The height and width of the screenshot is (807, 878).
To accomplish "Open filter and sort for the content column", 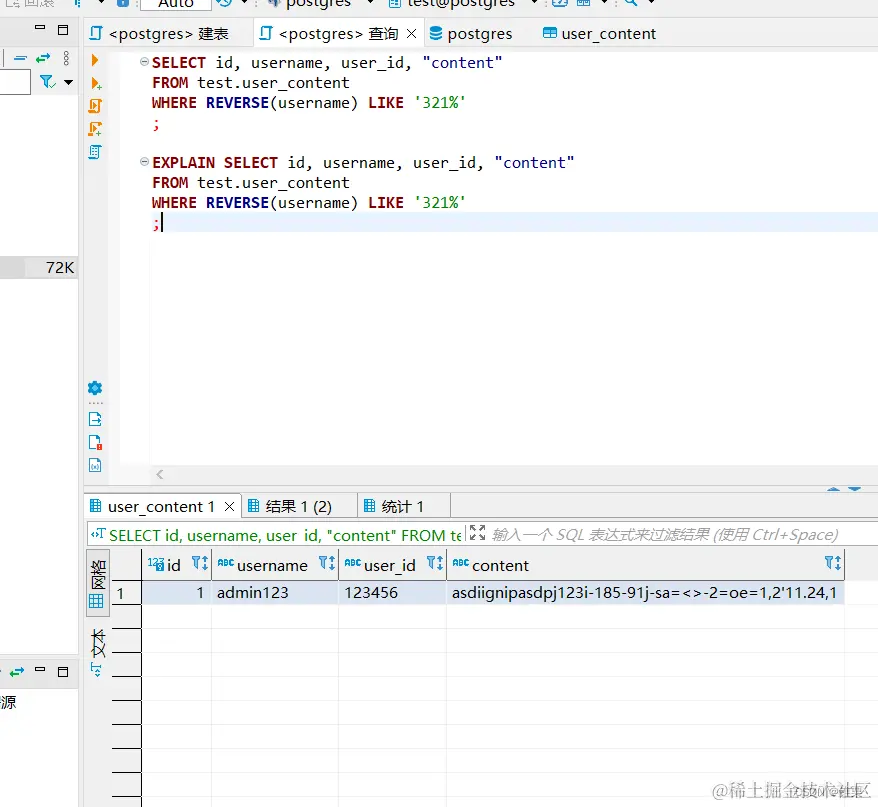I will (x=833, y=563).
